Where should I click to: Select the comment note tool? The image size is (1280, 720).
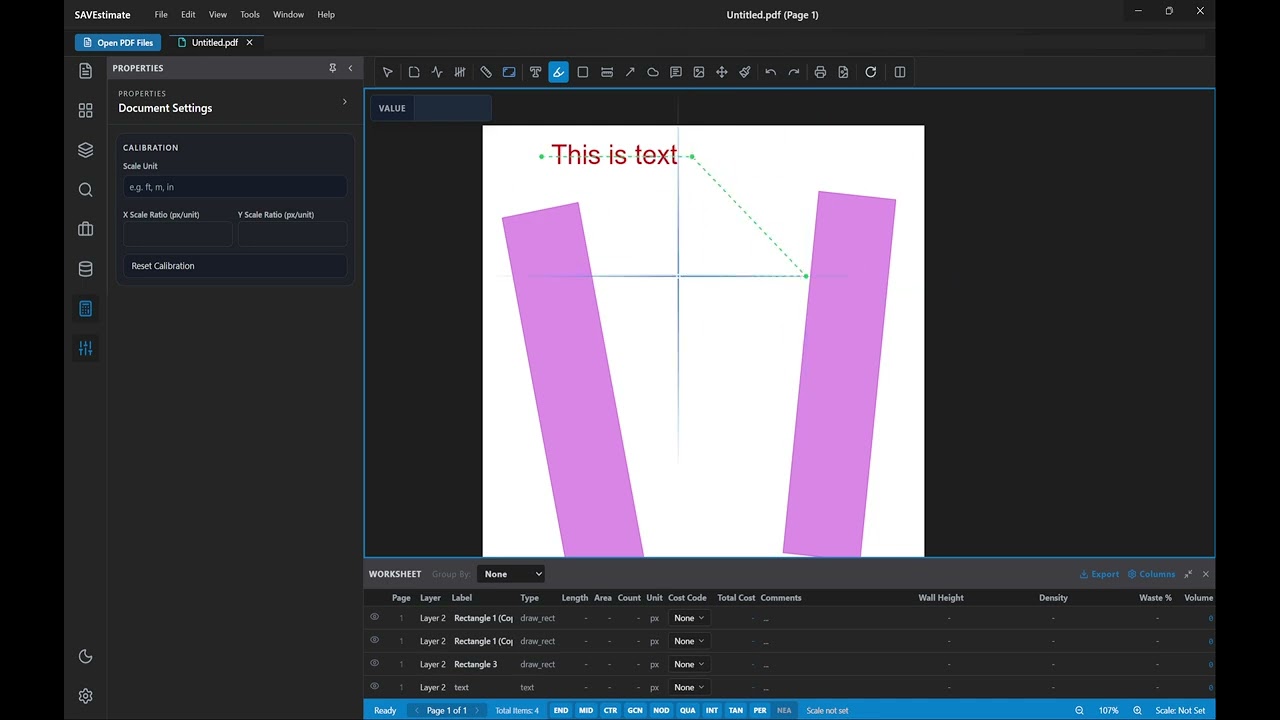(676, 72)
